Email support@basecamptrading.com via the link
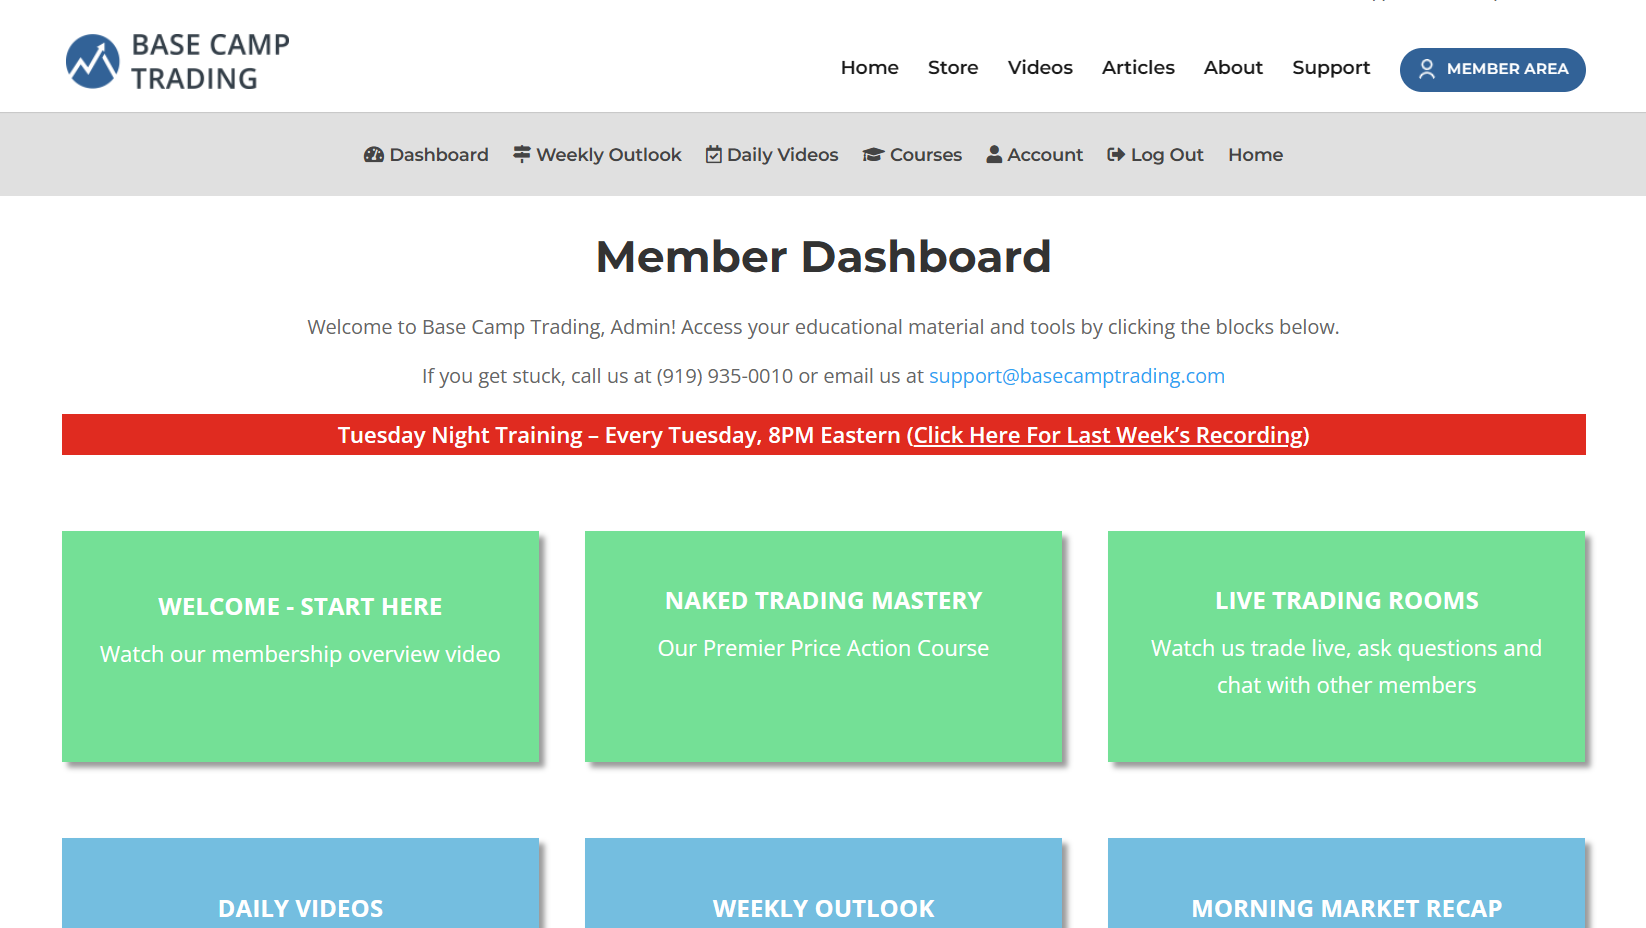The width and height of the screenshot is (1646, 928). click(1076, 376)
